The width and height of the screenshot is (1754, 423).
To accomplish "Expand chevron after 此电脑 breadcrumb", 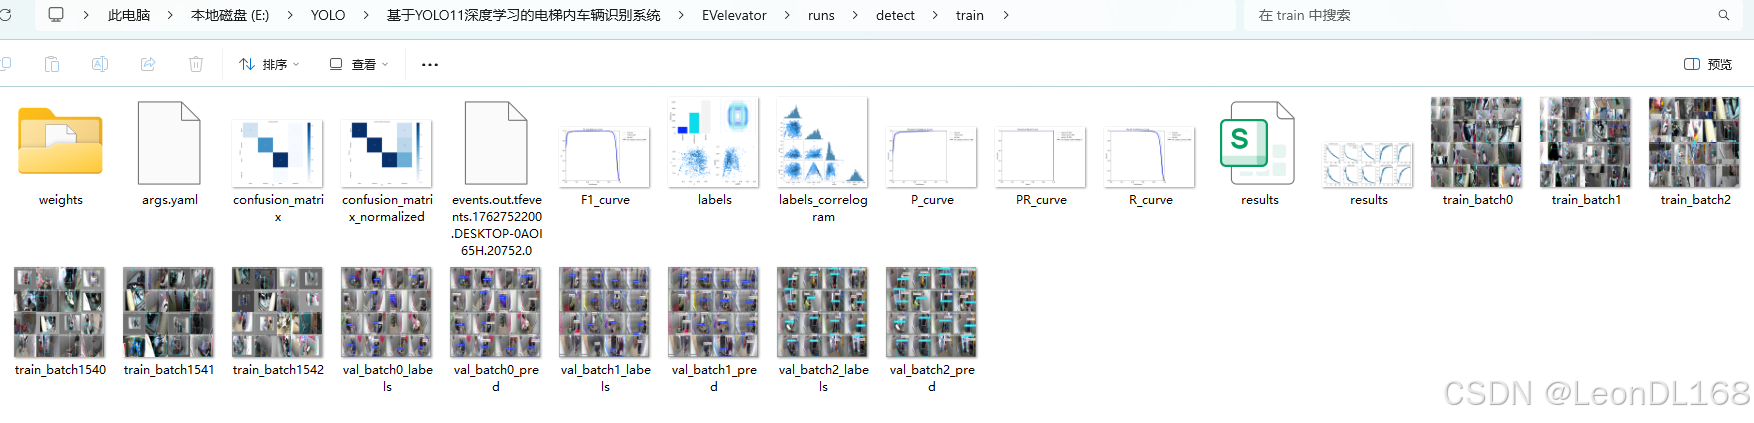I will point(170,15).
